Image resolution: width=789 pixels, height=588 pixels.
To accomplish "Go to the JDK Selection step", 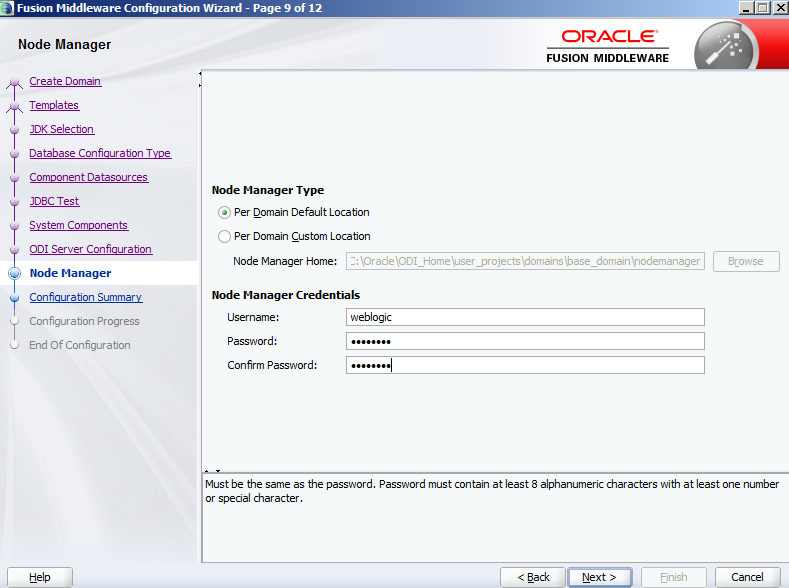I will (61, 129).
